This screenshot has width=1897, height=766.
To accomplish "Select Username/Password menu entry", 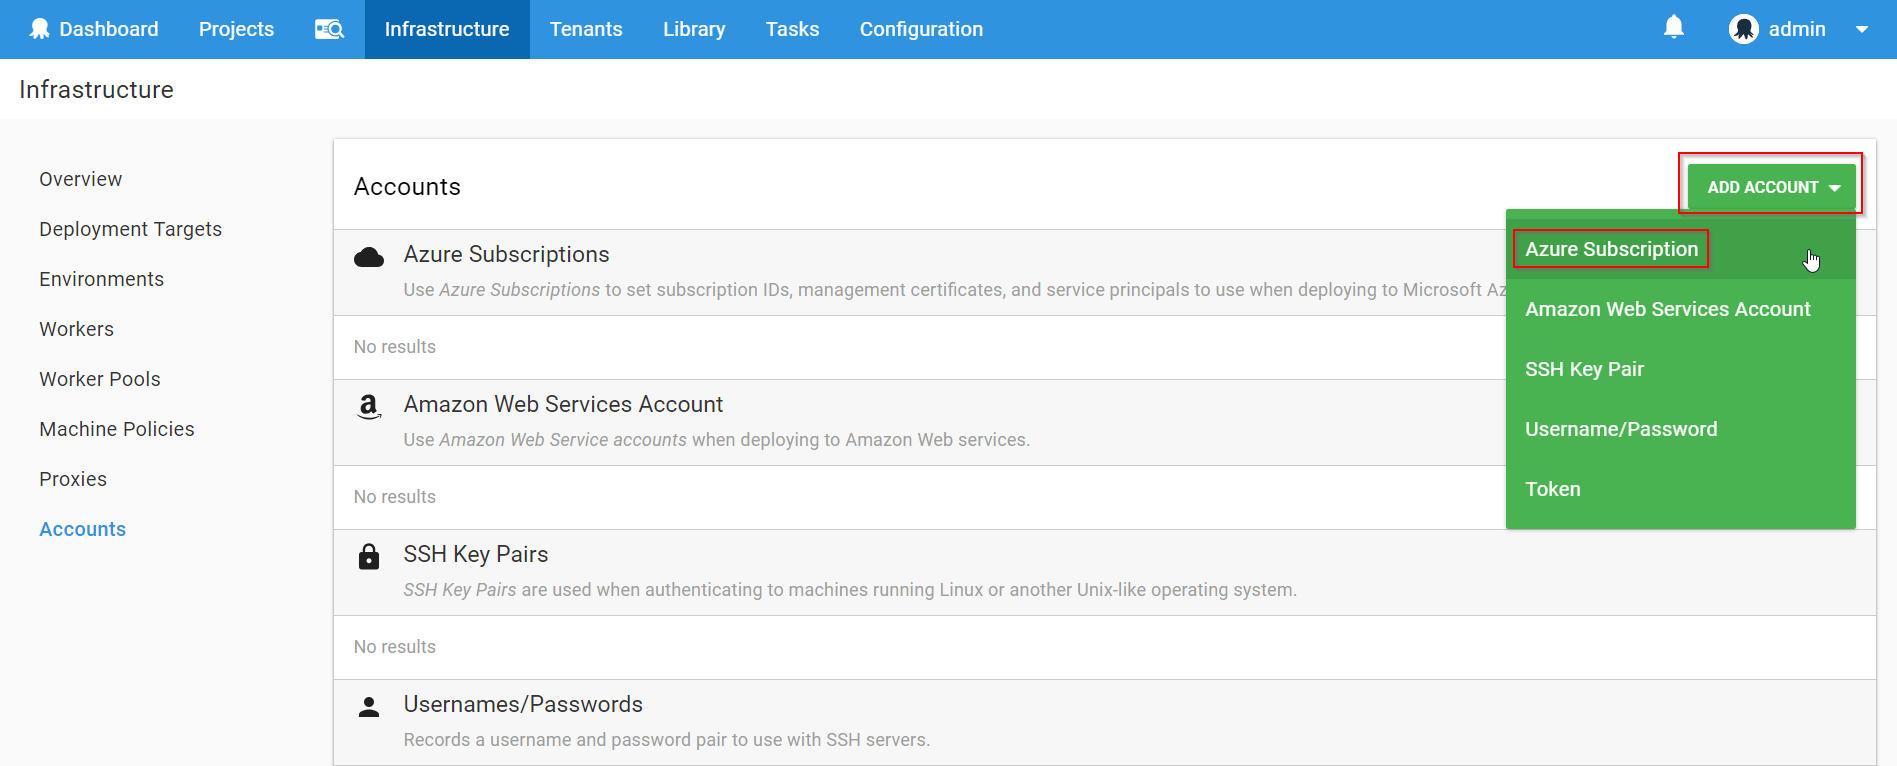I will tap(1680, 429).
